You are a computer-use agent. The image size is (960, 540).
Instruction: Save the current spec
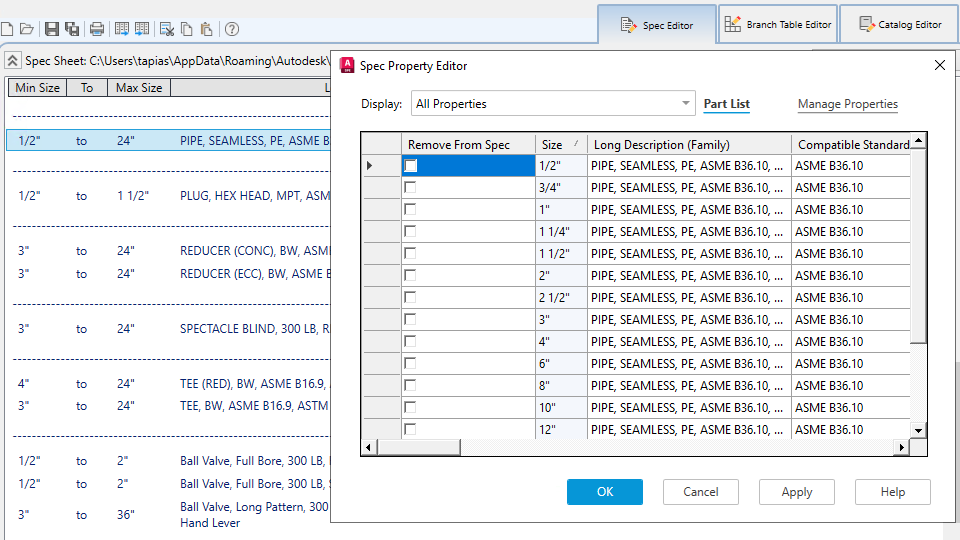click(52, 29)
